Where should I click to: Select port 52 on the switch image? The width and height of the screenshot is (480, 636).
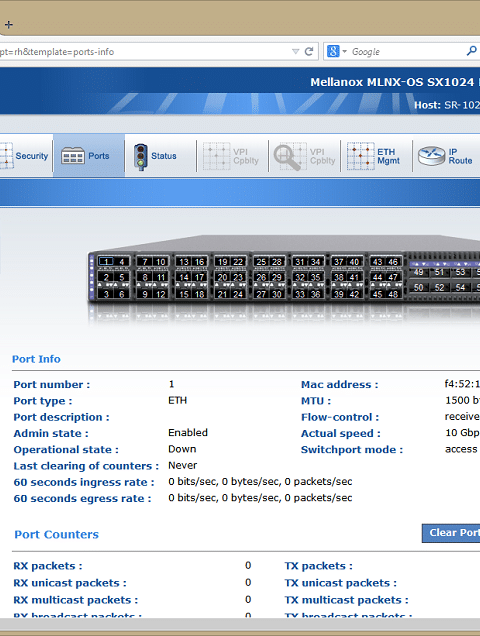coord(439,287)
